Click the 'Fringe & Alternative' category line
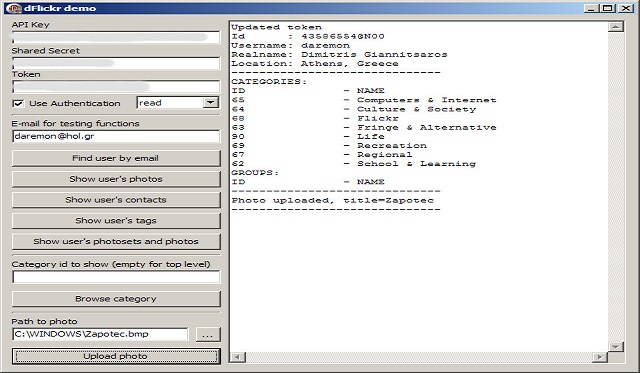This screenshot has width=640, height=373. [364, 127]
